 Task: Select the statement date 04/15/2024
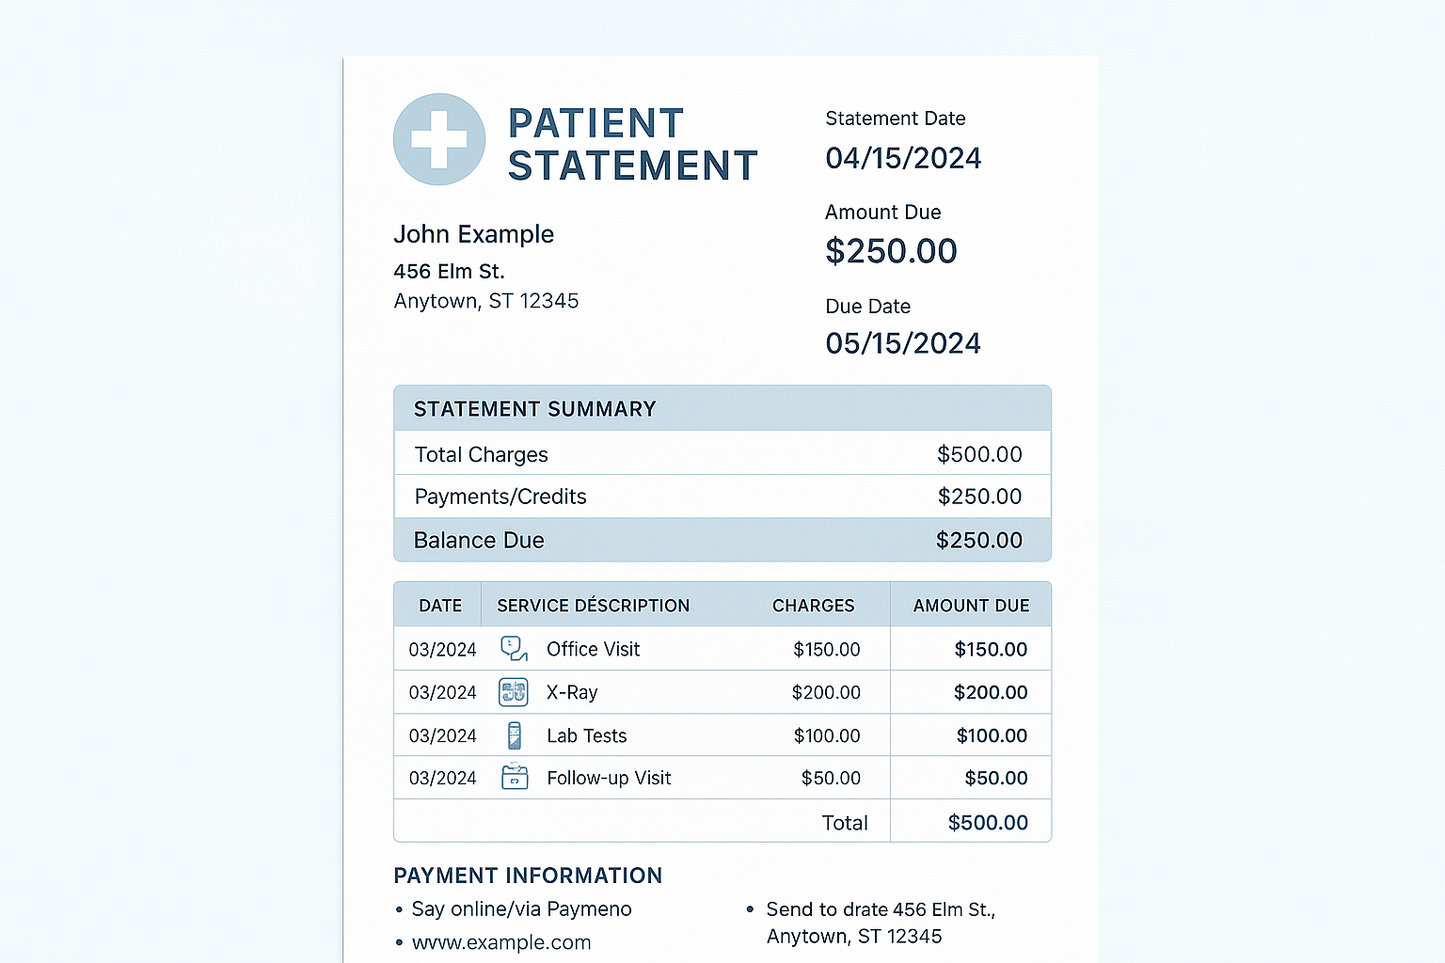pos(903,158)
